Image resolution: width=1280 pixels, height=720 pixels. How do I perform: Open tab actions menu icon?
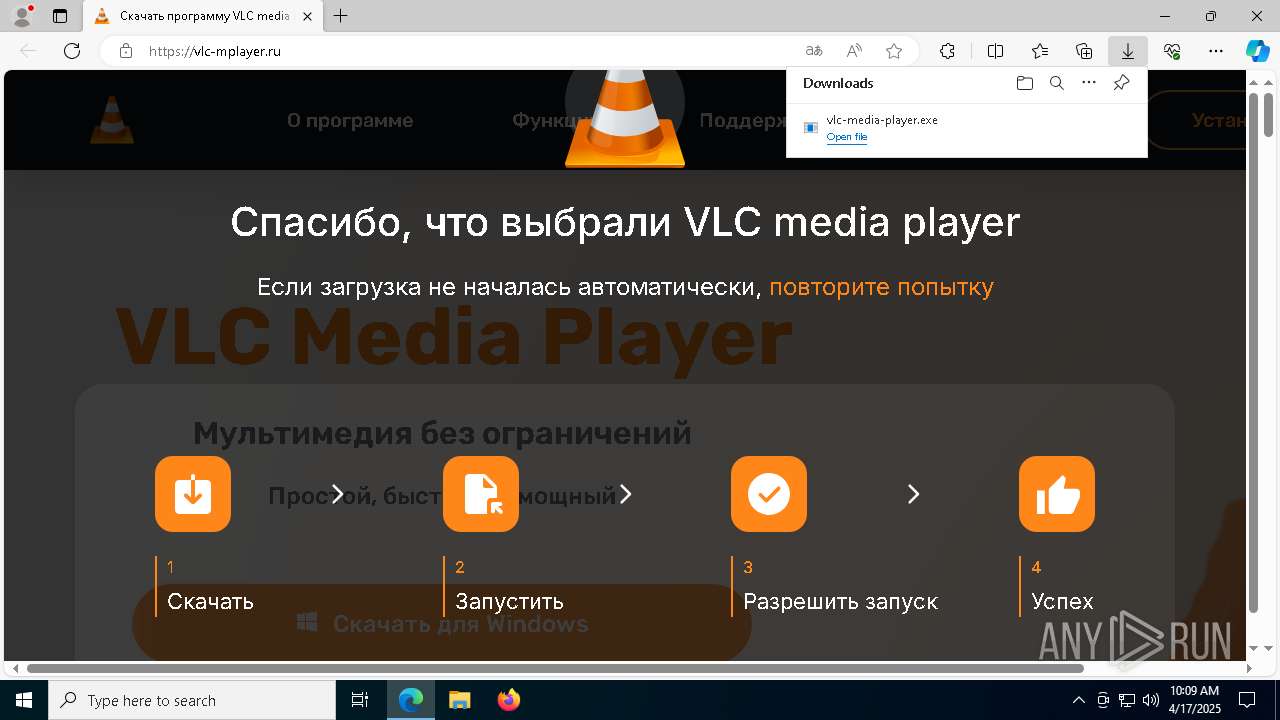click(60, 16)
